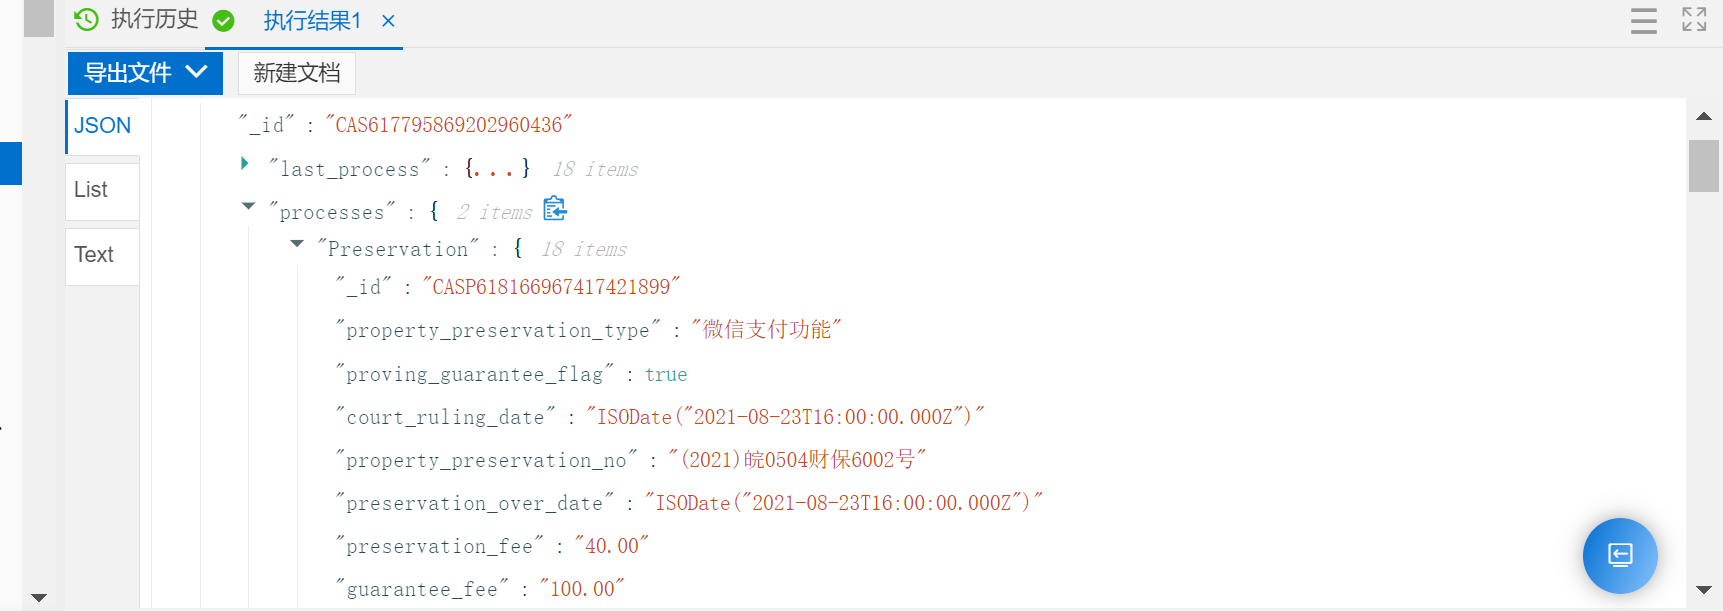Click the 新建文档 button
The width and height of the screenshot is (1723, 611).
point(297,73)
